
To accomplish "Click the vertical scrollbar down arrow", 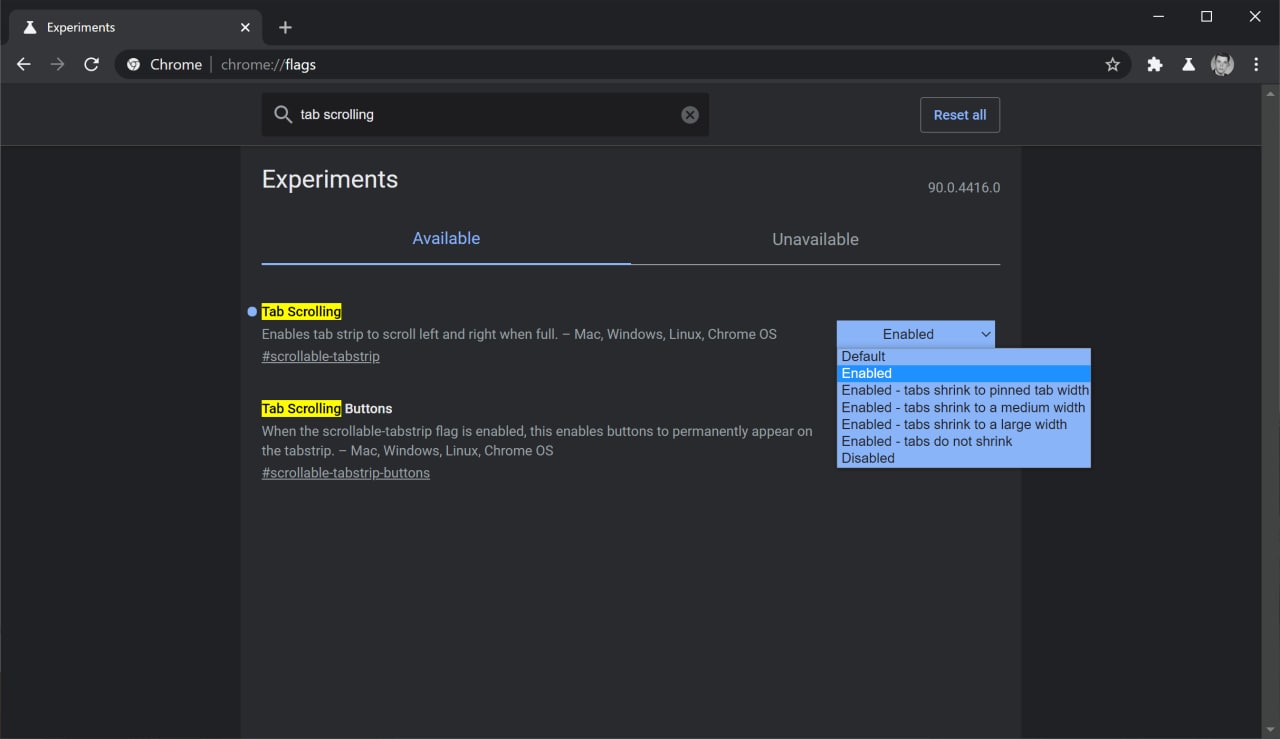I will 1271,730.
